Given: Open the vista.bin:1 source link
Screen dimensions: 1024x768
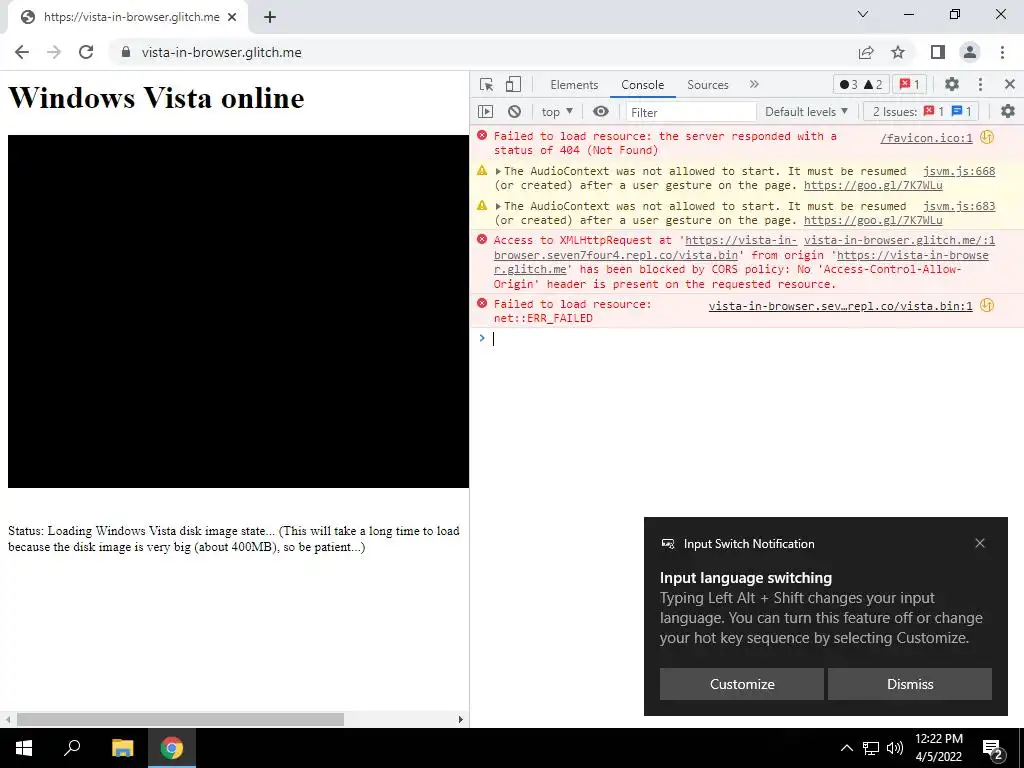Looking at the screenshot, I should (x=840, y=306).
